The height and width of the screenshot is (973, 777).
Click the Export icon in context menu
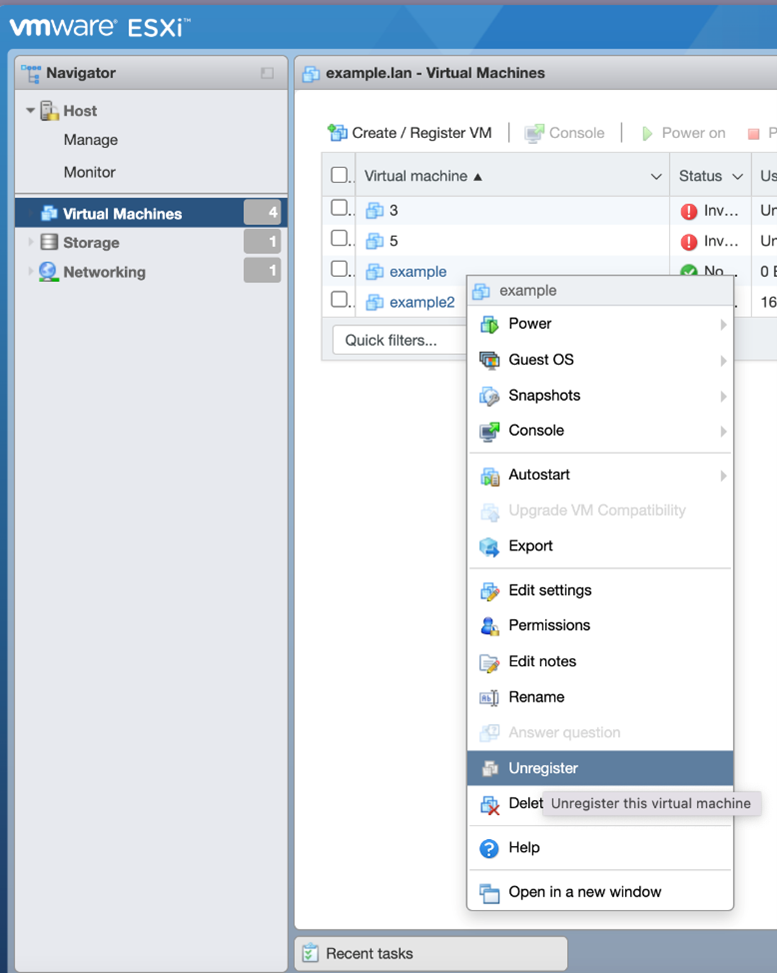489,546
